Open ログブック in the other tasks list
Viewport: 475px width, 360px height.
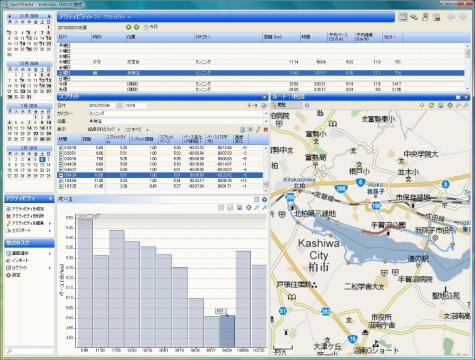point(17,268)
